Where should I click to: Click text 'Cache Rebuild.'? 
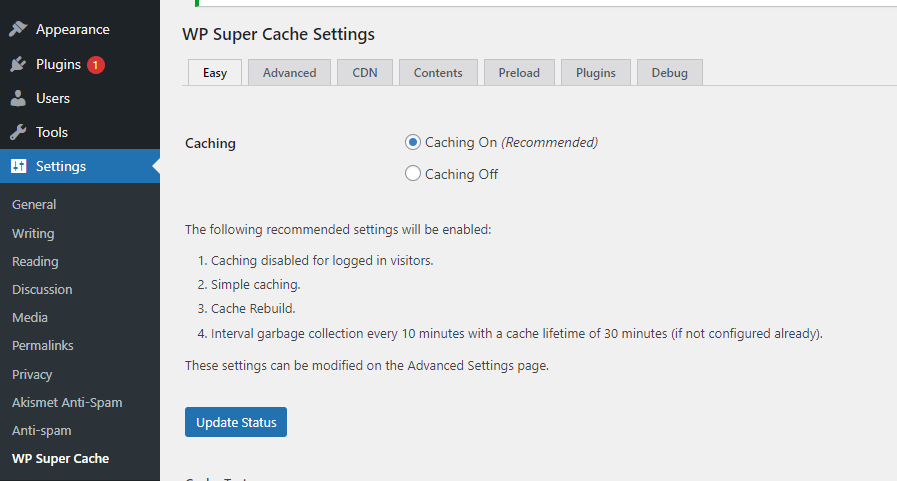[x=253, y=309]
